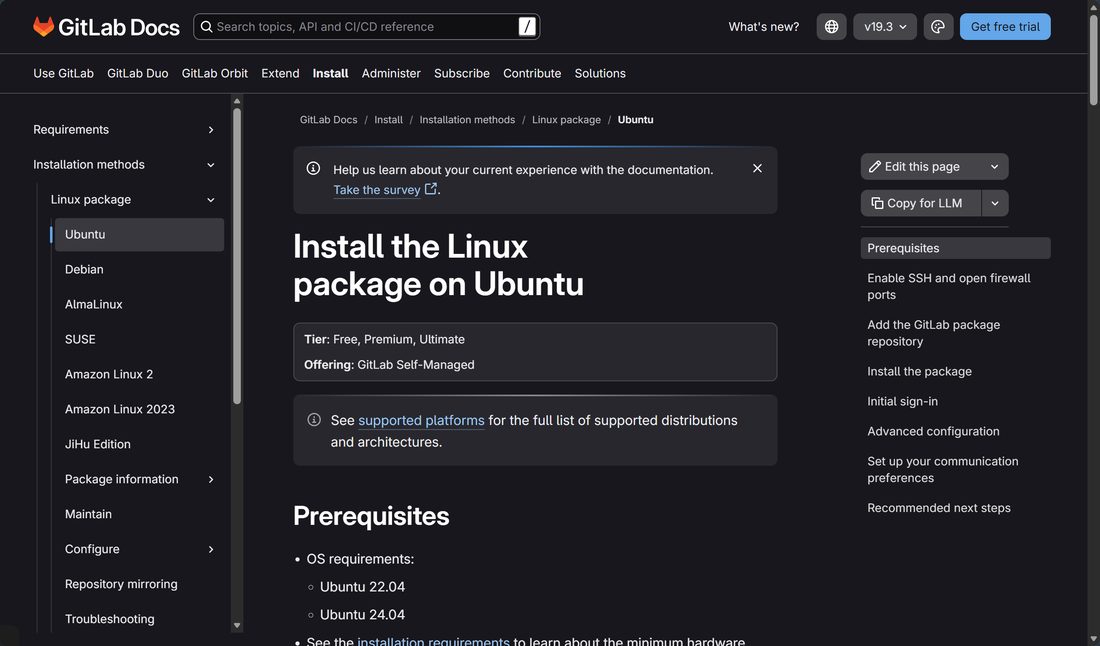The image size is (1100, 646).
Task: Jump to Prerequisites in page contents
Action: tap(955, 248)
